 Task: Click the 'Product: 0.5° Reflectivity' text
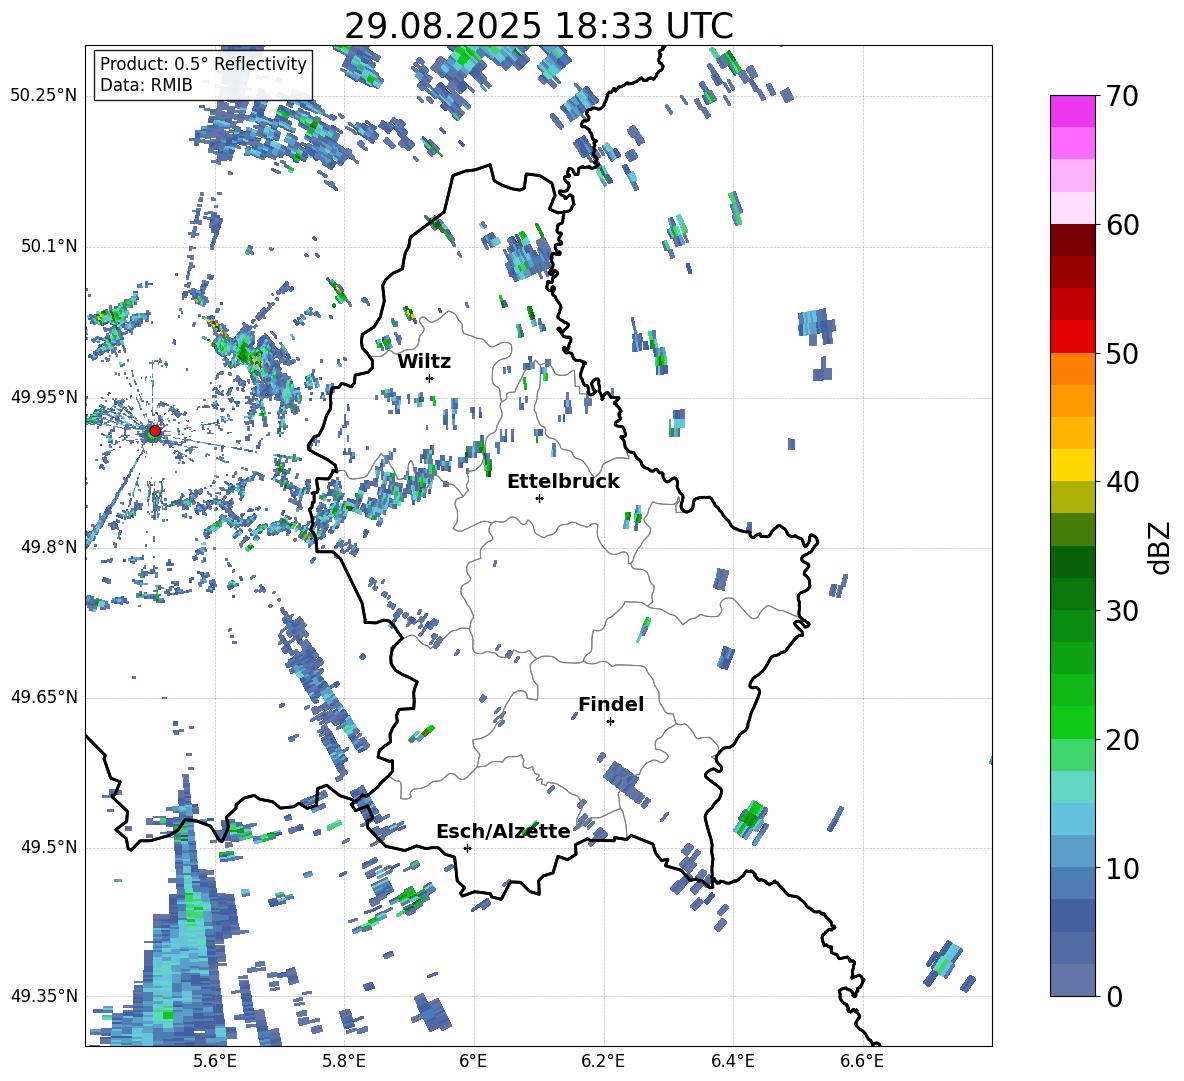click(203, 63)
